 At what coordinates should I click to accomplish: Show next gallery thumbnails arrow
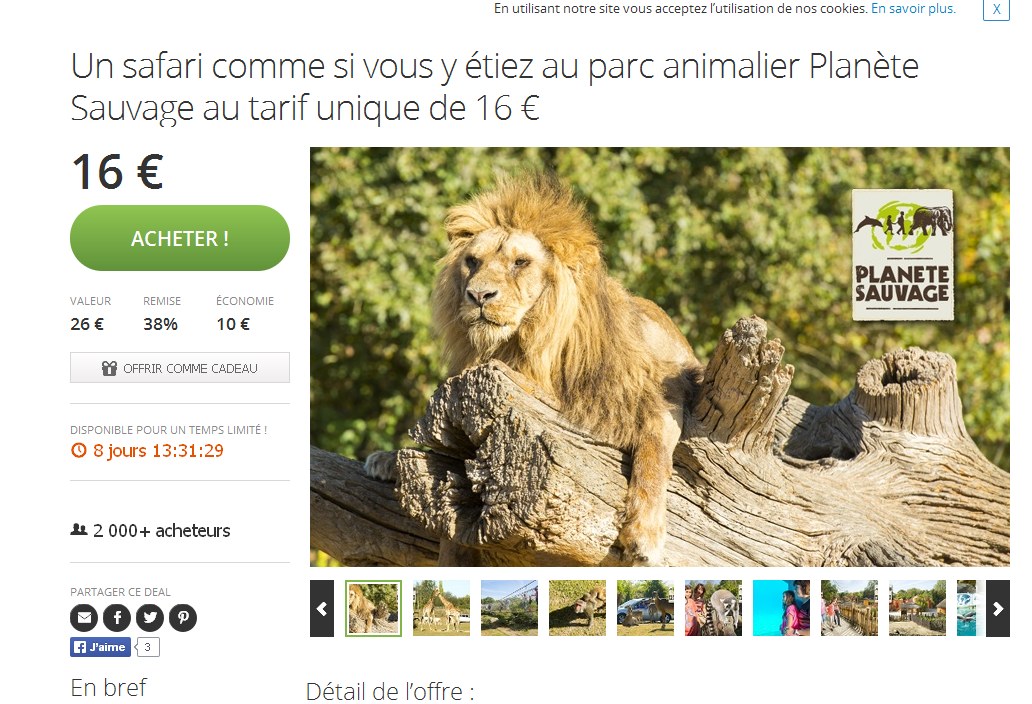pyautogui.click(x=998, y=609)
